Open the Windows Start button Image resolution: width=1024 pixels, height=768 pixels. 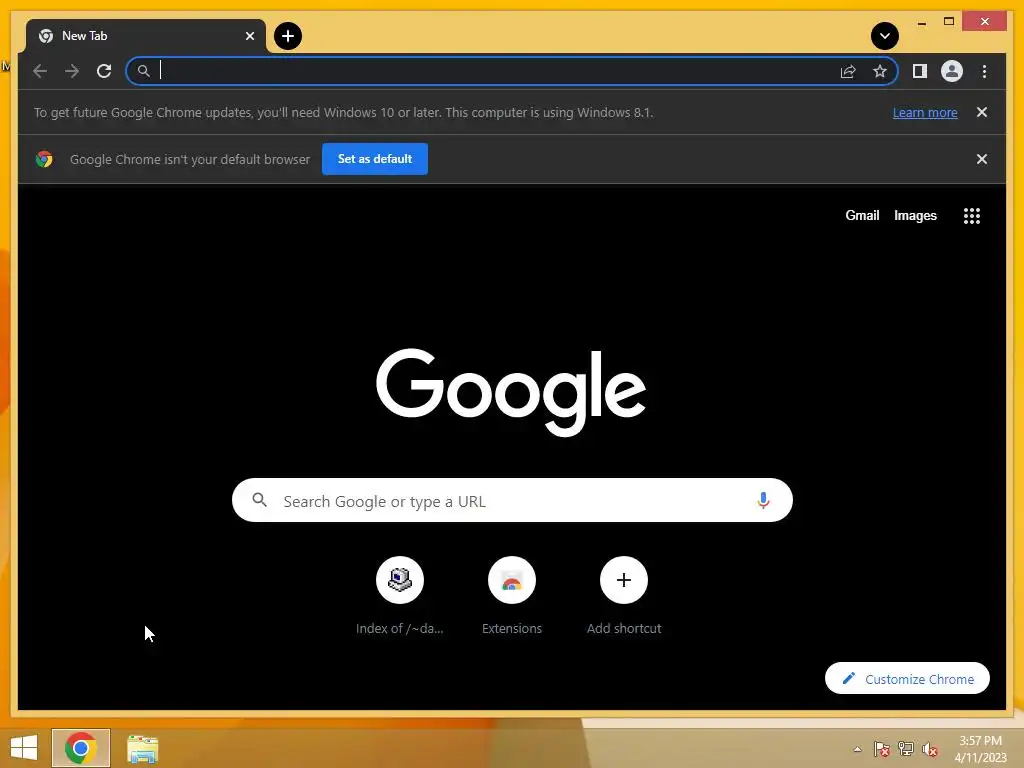coord(24,748)
